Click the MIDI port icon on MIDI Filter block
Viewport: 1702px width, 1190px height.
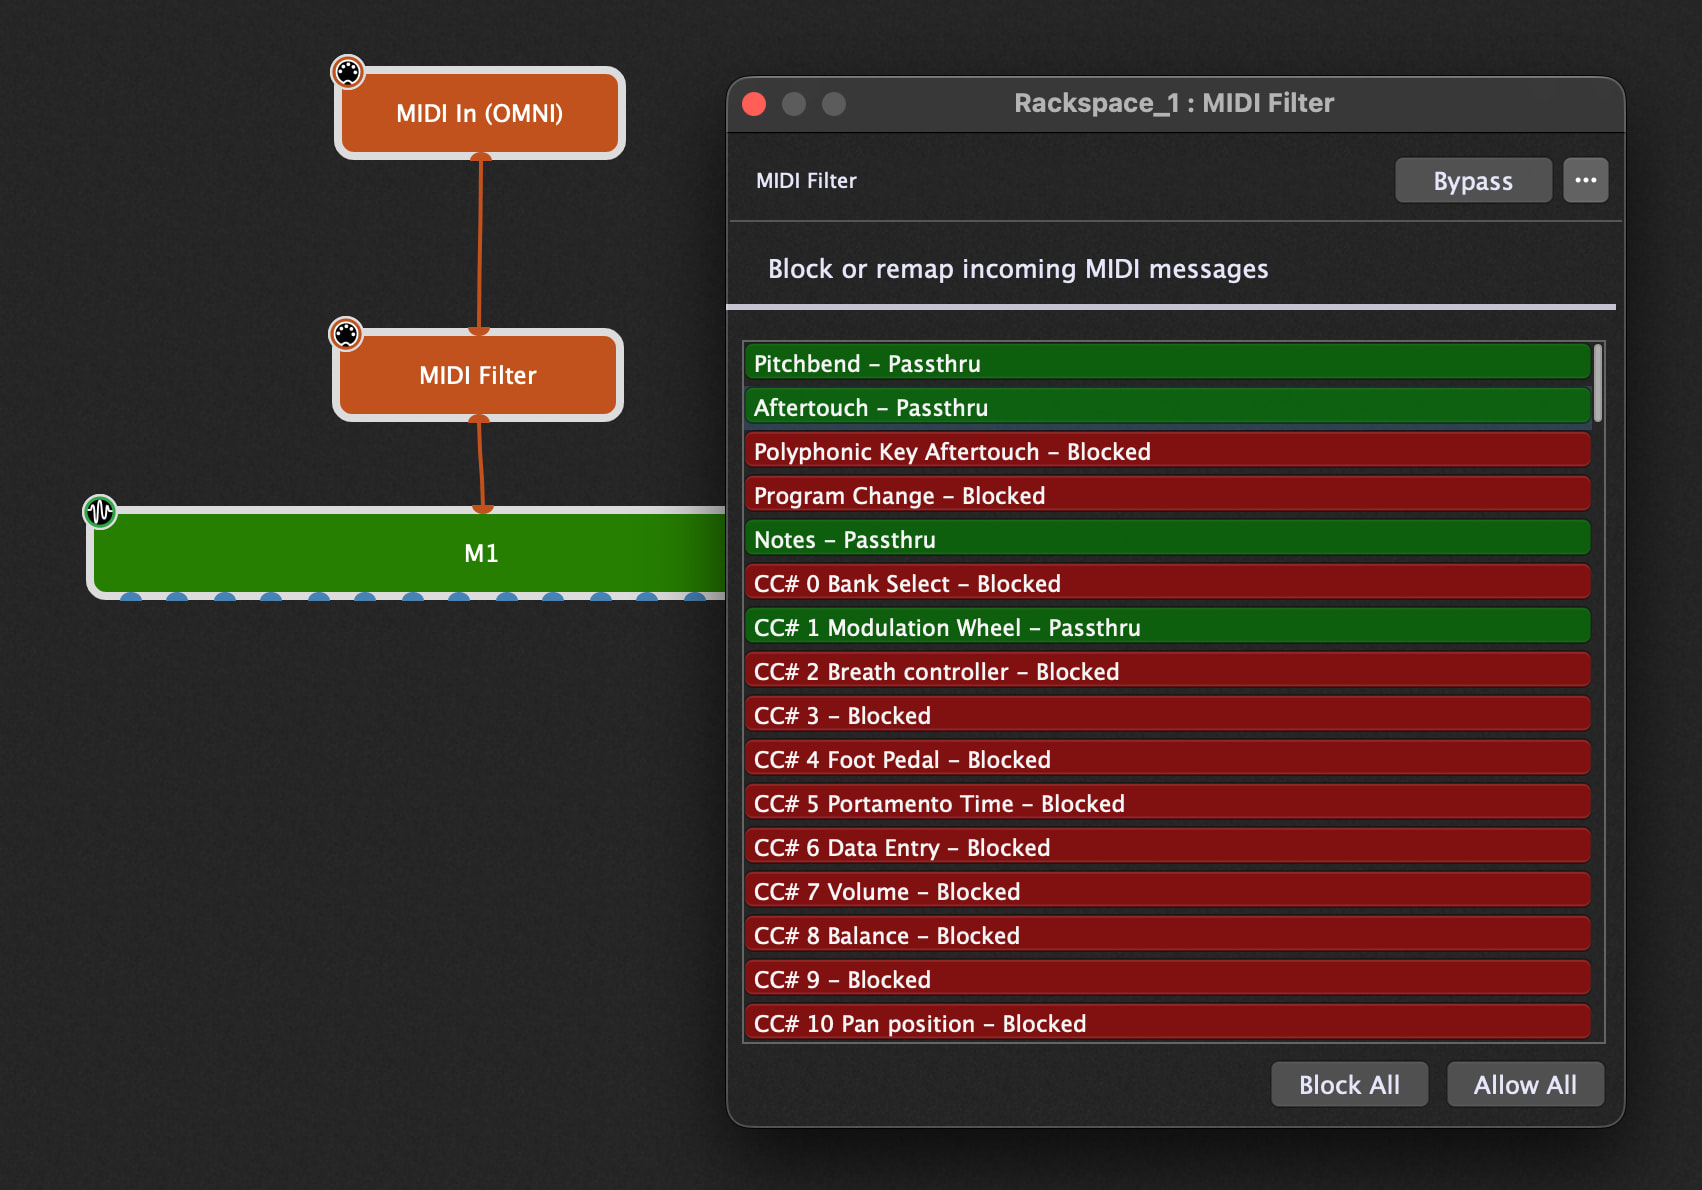[x=346, y=334]
